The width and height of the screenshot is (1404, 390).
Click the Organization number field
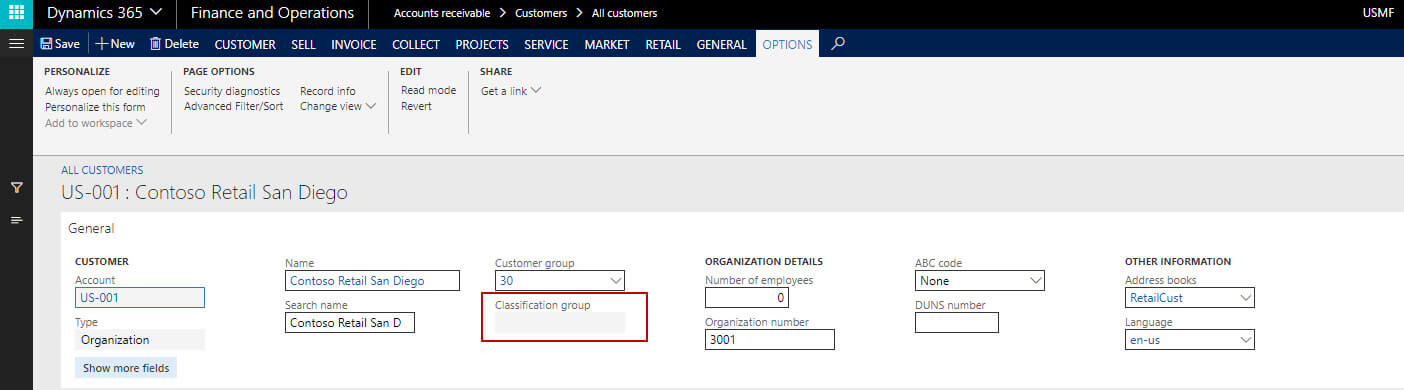tap(770, 340)
